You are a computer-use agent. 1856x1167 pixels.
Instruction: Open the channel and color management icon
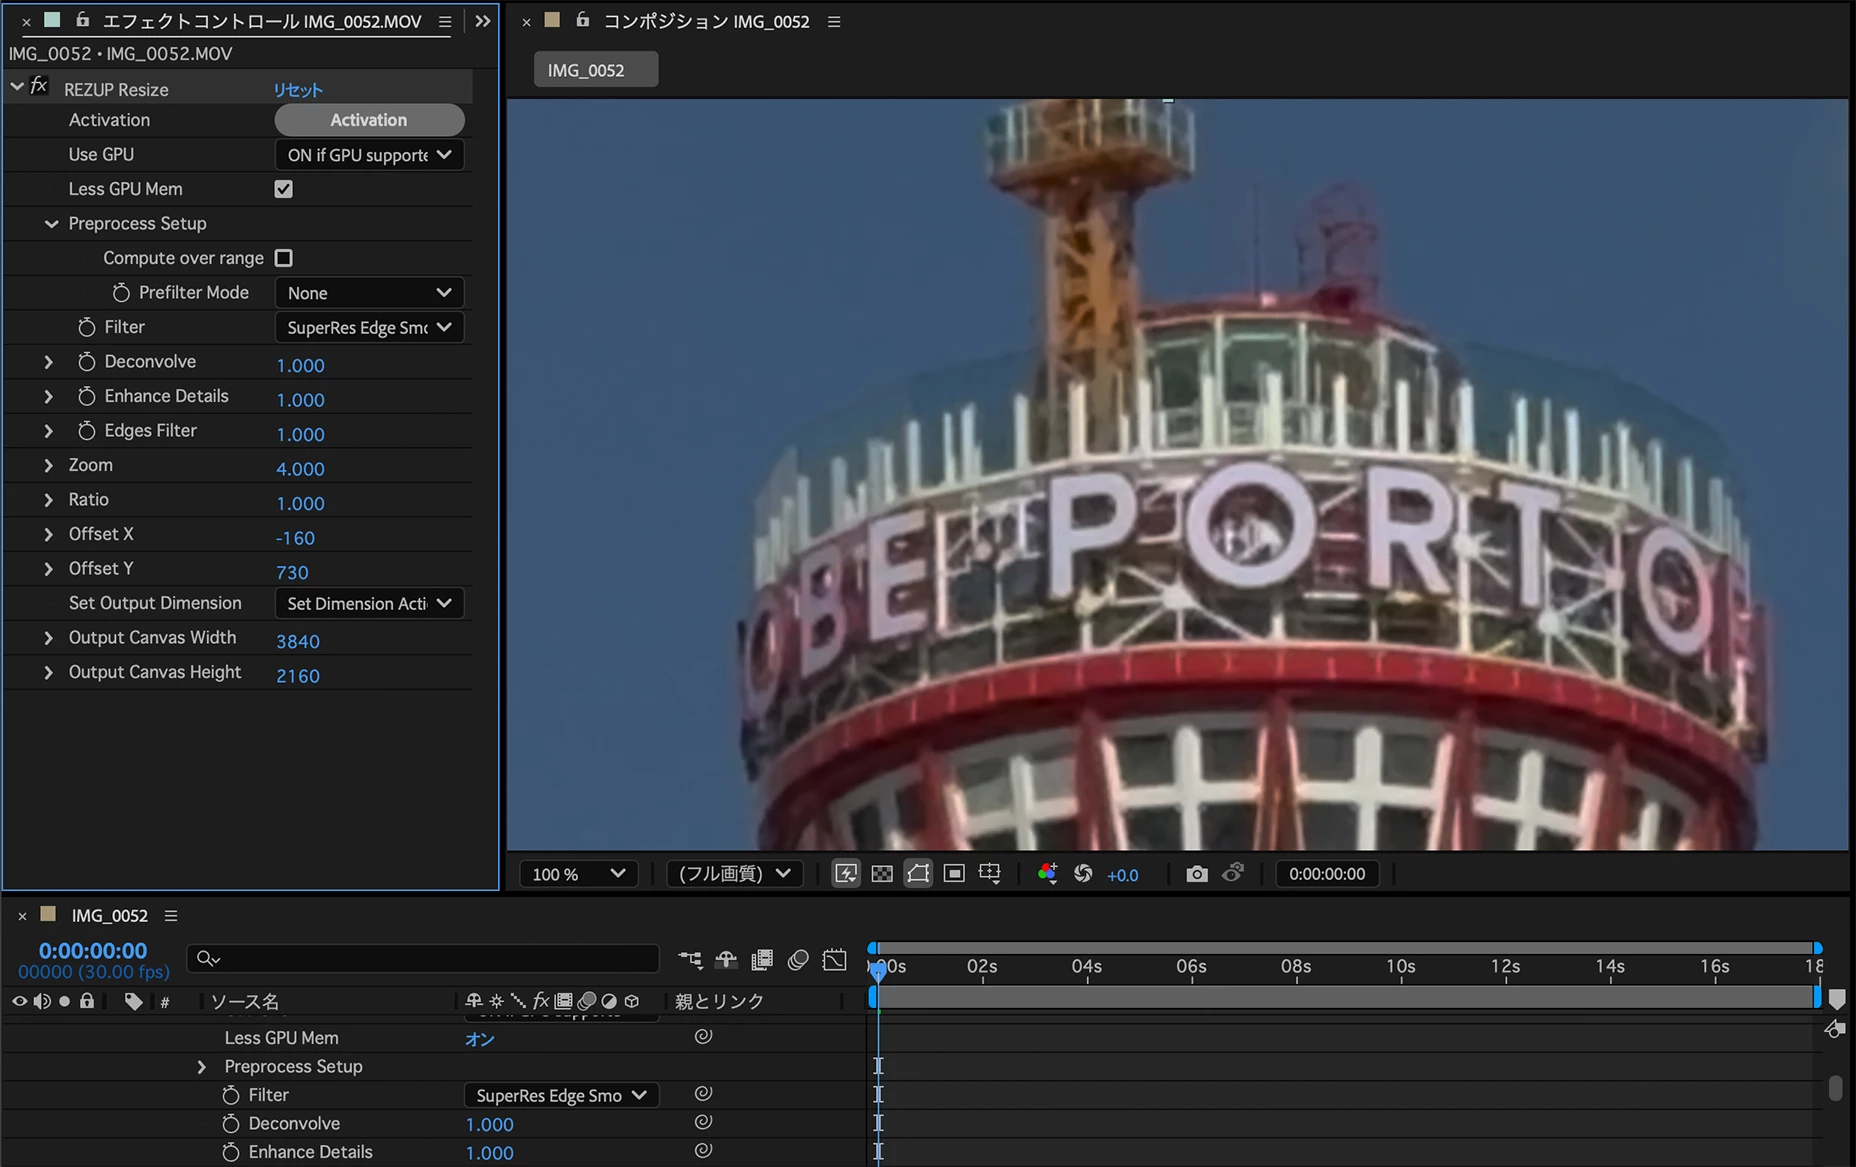[1047, 874]
